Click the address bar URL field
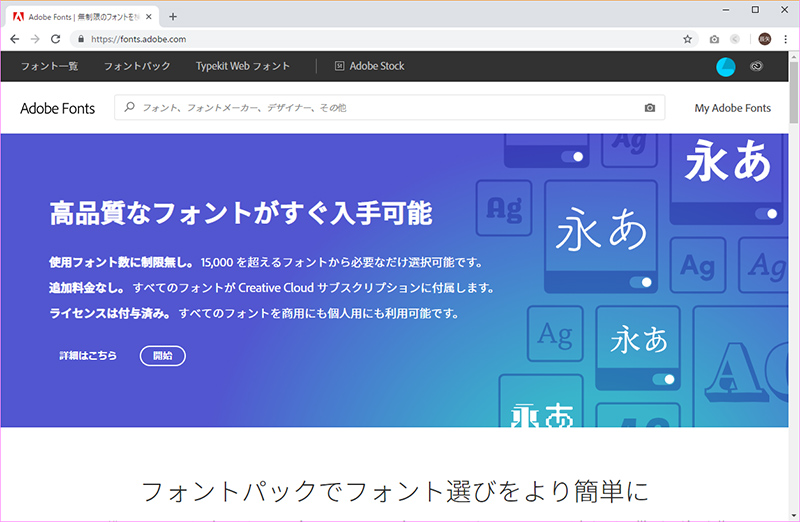Viewport: 800px width, 522px height. [x=383, y=39]
